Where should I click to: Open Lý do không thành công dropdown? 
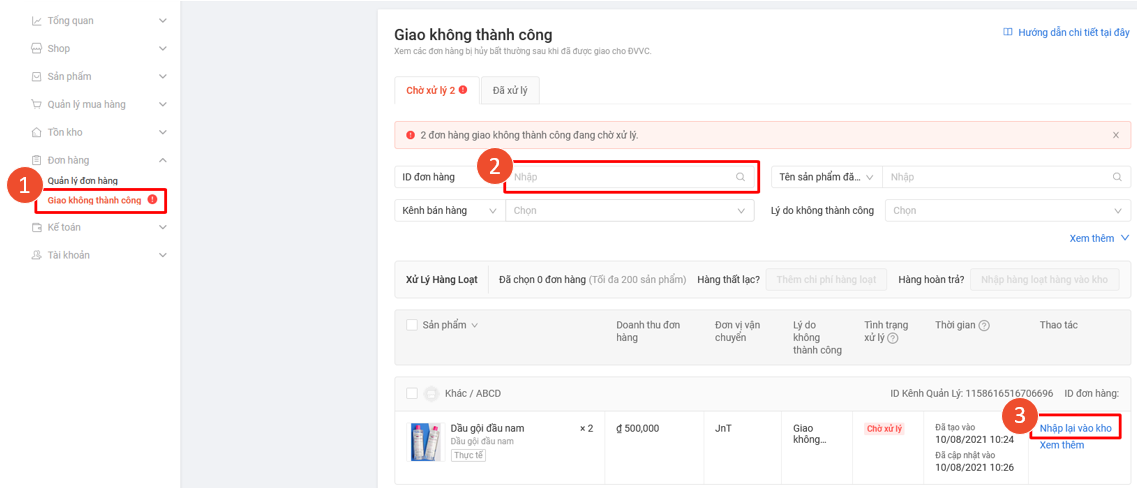pyautogui.click(x=1008, y=211)
